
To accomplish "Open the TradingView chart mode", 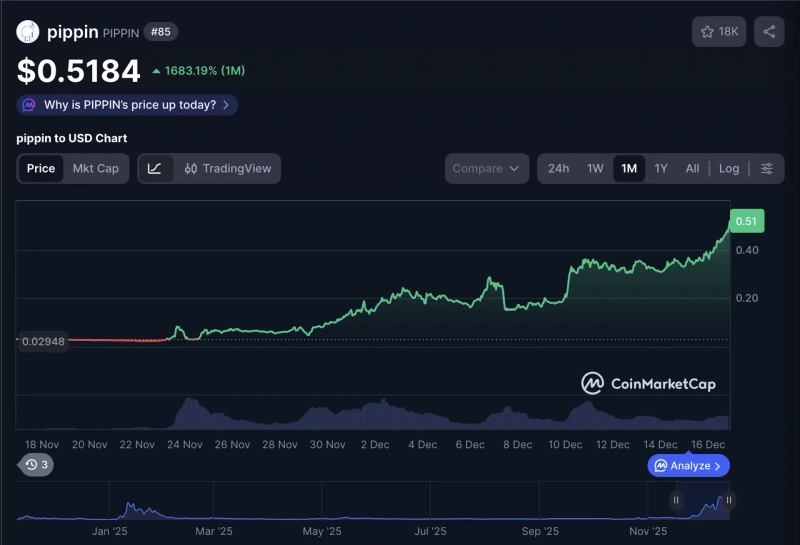I will (x=228, y=168).
